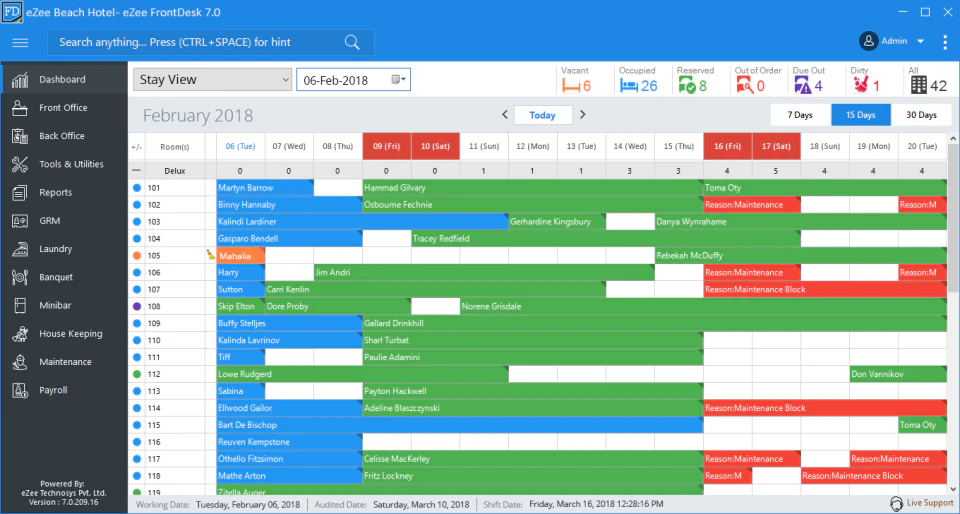Collapse the Delux room type row

coord(137,171)
